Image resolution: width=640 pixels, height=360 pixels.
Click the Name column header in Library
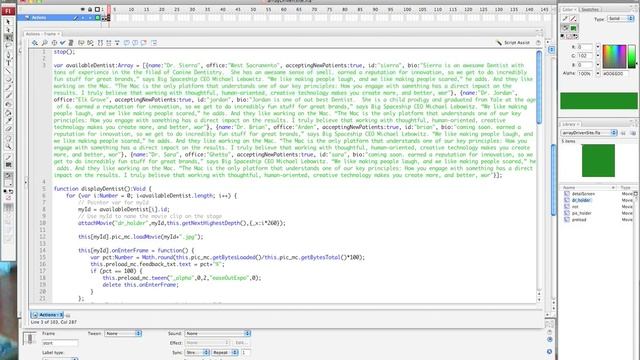[589, 187]
